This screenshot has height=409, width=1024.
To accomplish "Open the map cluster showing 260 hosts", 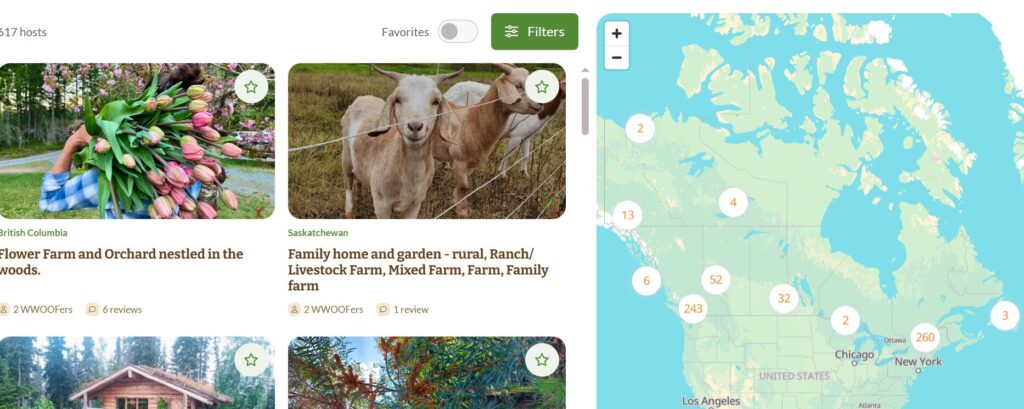I will pos(925,338).
